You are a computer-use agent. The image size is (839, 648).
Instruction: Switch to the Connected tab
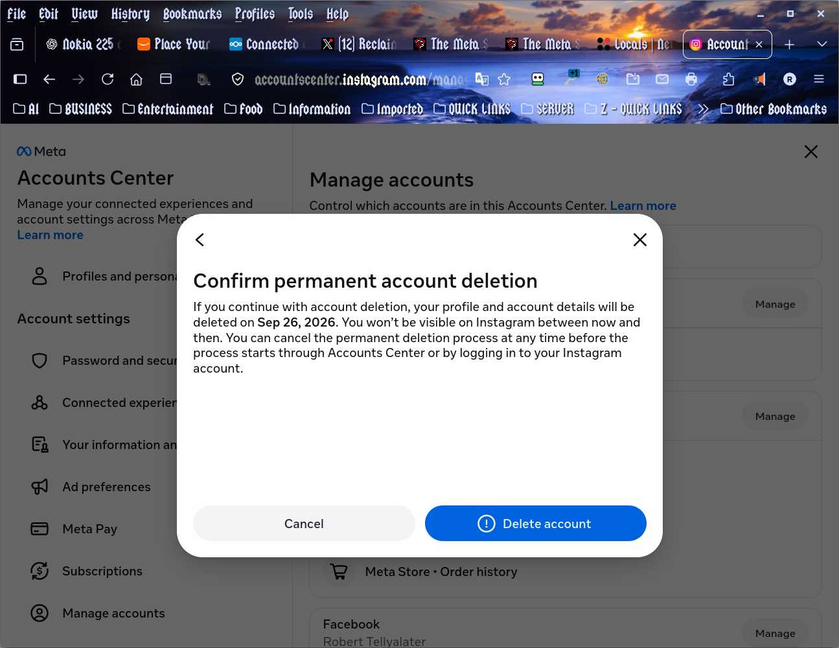click(266, 44)
